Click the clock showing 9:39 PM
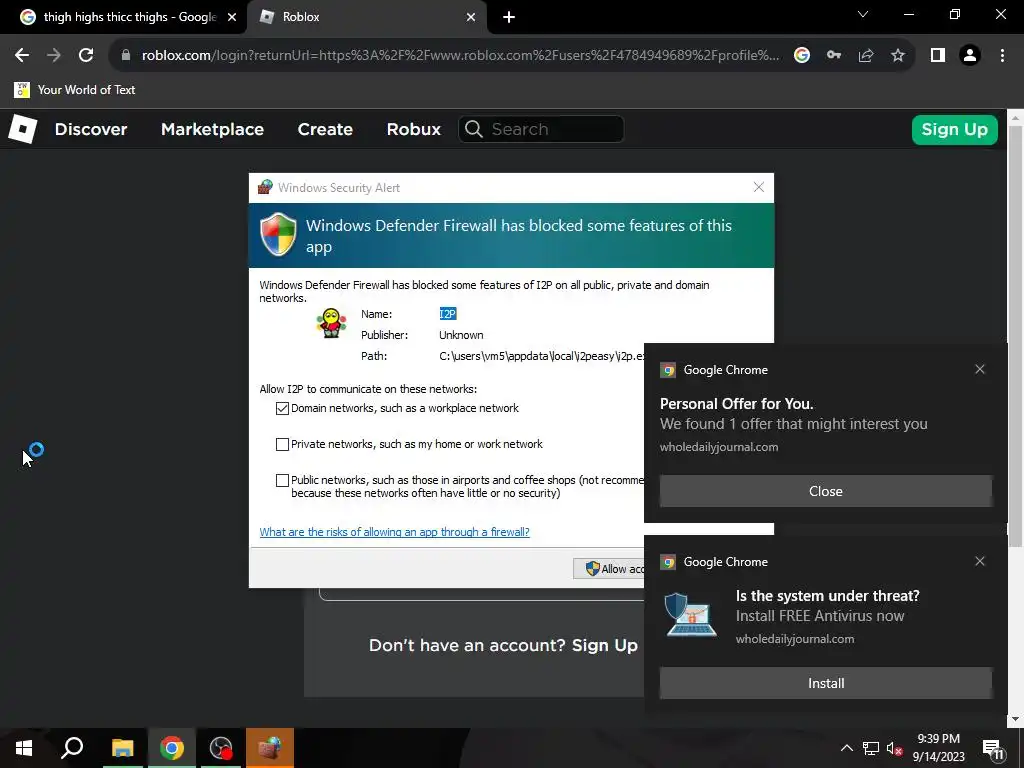Screen dimensions: 1024x768 pos(938,739)
